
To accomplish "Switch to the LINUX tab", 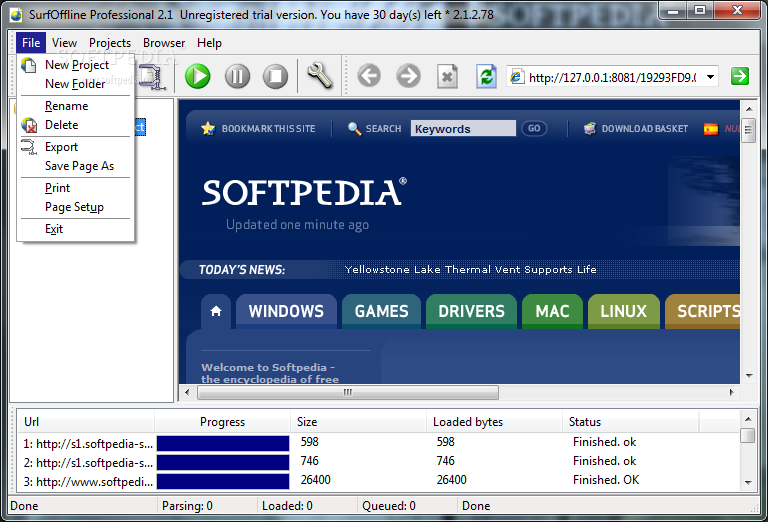I will tap(624, 311).
